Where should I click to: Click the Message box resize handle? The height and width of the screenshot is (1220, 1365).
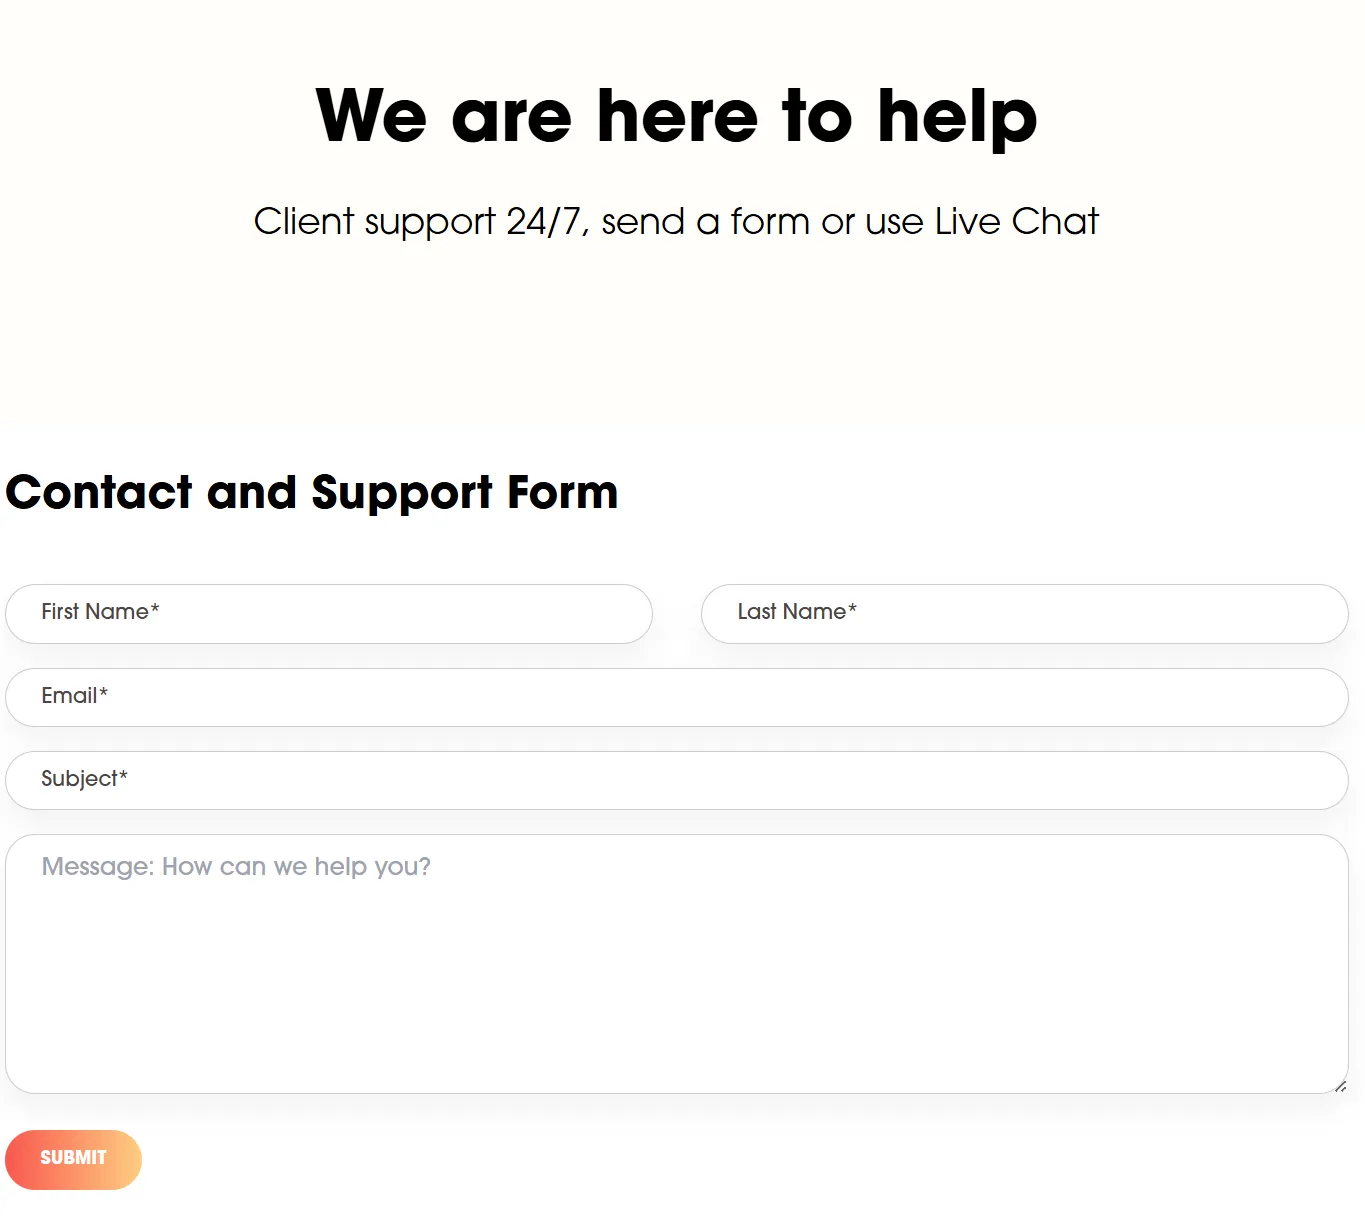[x=1340, y=1086]
